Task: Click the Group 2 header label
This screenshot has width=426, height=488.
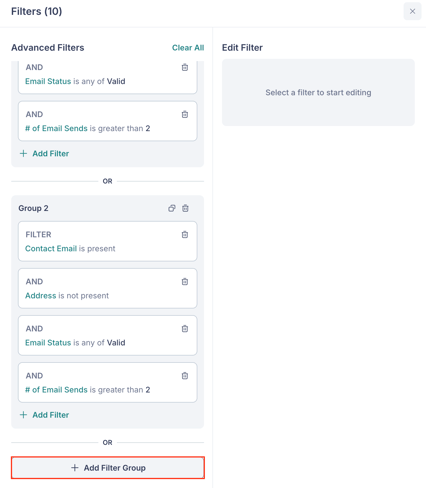Action: pos(33,208)
